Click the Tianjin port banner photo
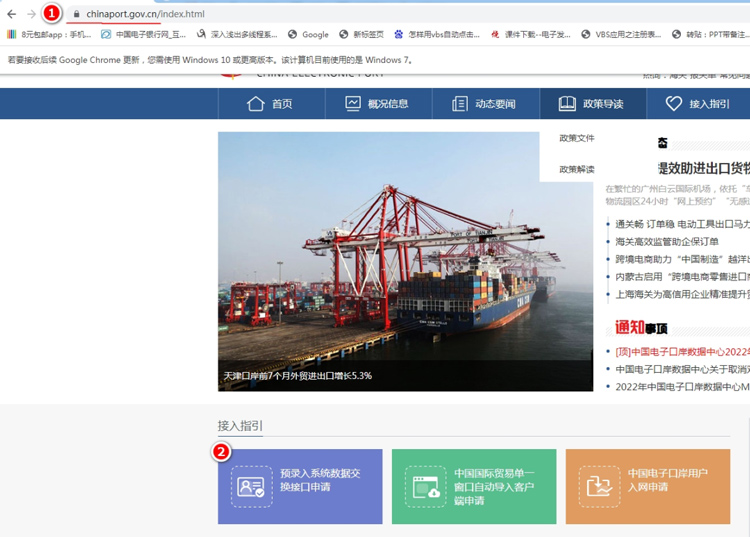Image resolution: width=750 pixels, height=537 pixels. tap(405, 261)
